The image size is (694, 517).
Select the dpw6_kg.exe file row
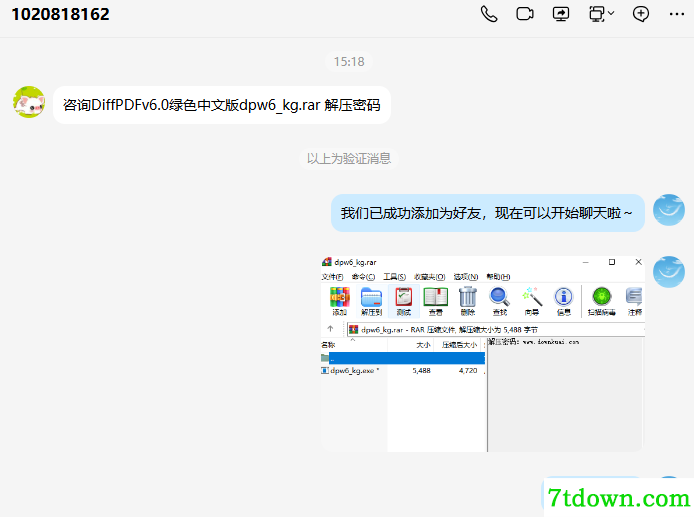click(x=403, y=370)
